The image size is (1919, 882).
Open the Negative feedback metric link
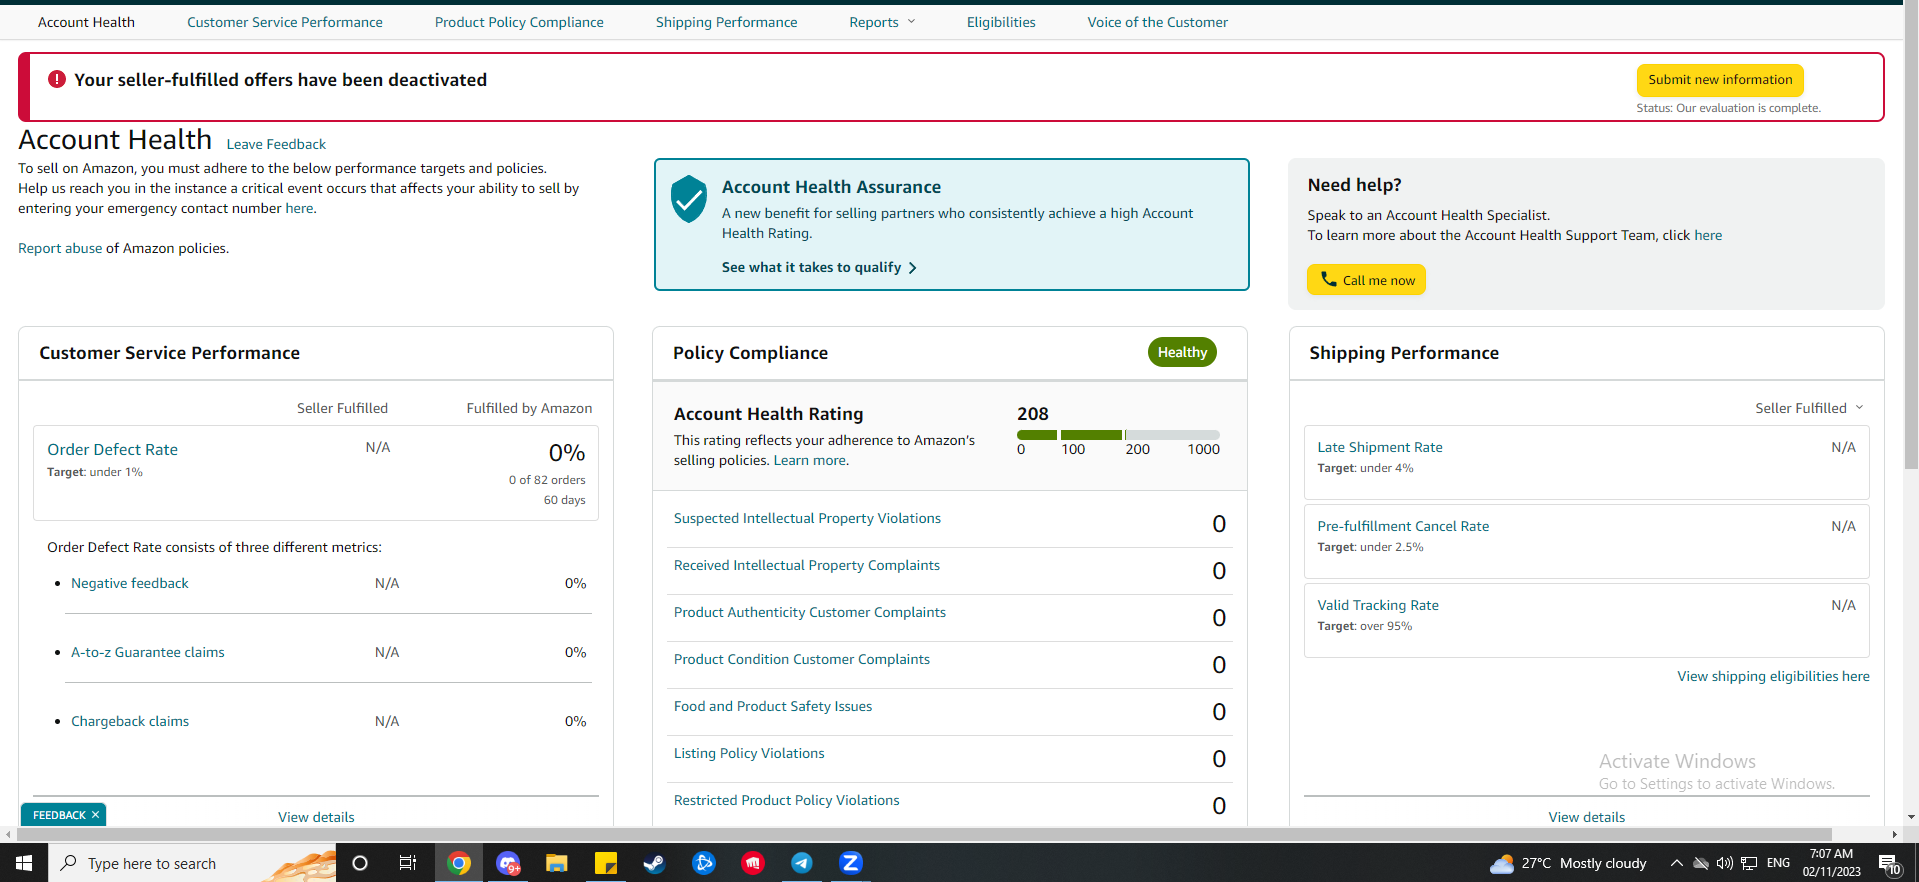point(130,583)
